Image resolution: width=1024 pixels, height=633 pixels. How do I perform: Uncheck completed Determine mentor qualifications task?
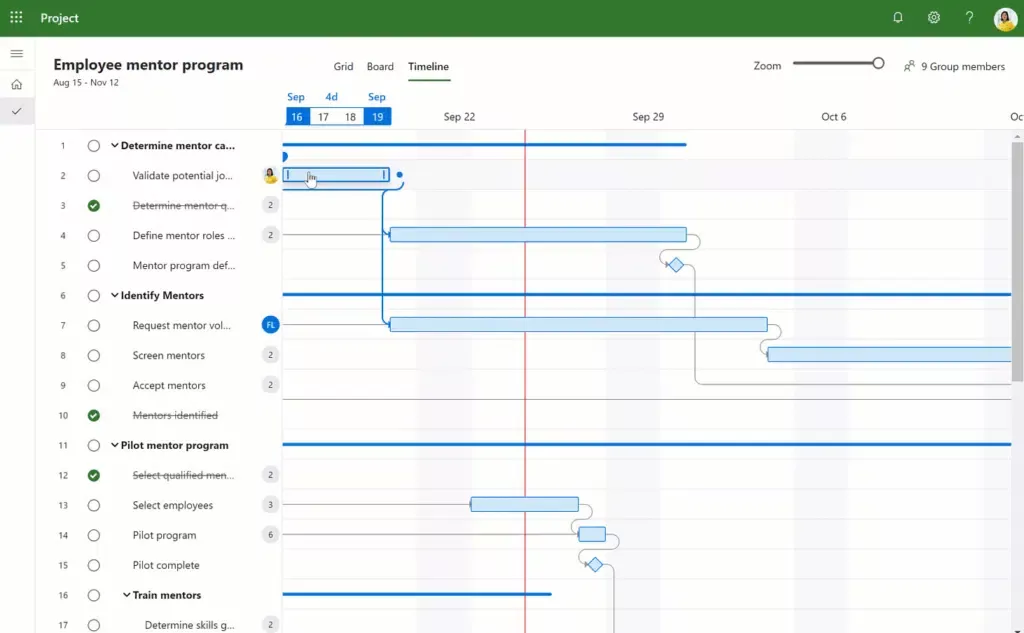[x=93, y=206]
